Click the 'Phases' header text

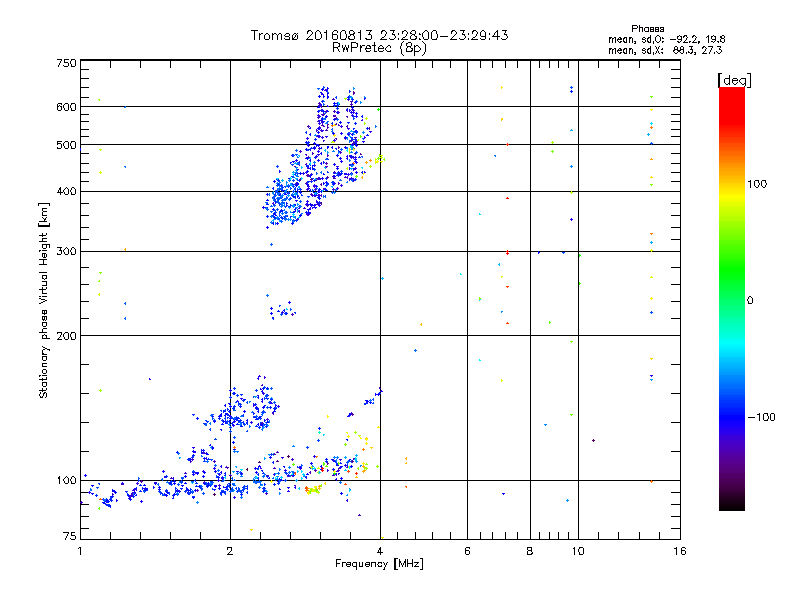pos(647,29)
